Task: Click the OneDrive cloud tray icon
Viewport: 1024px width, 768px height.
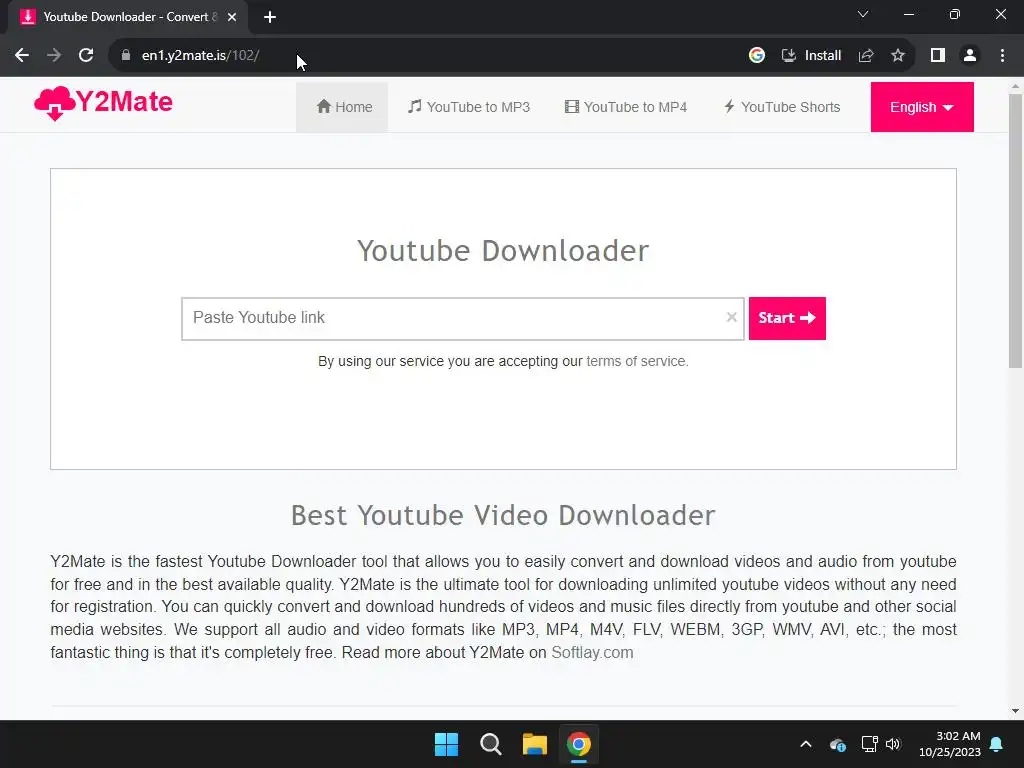Action: pyautogui.click(x=837, y=744)
